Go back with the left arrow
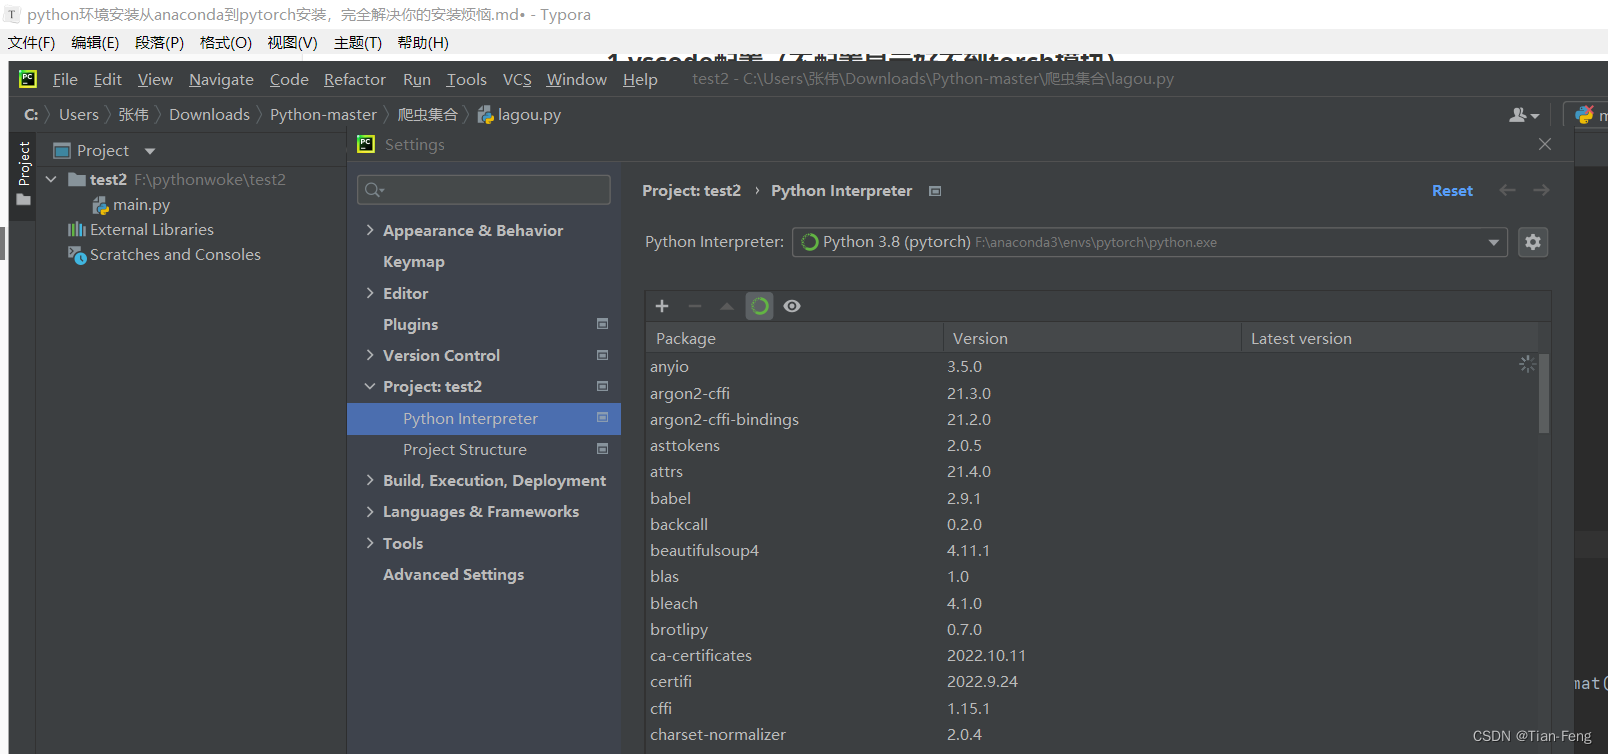1608x754 pixels. coord(1507,190)
